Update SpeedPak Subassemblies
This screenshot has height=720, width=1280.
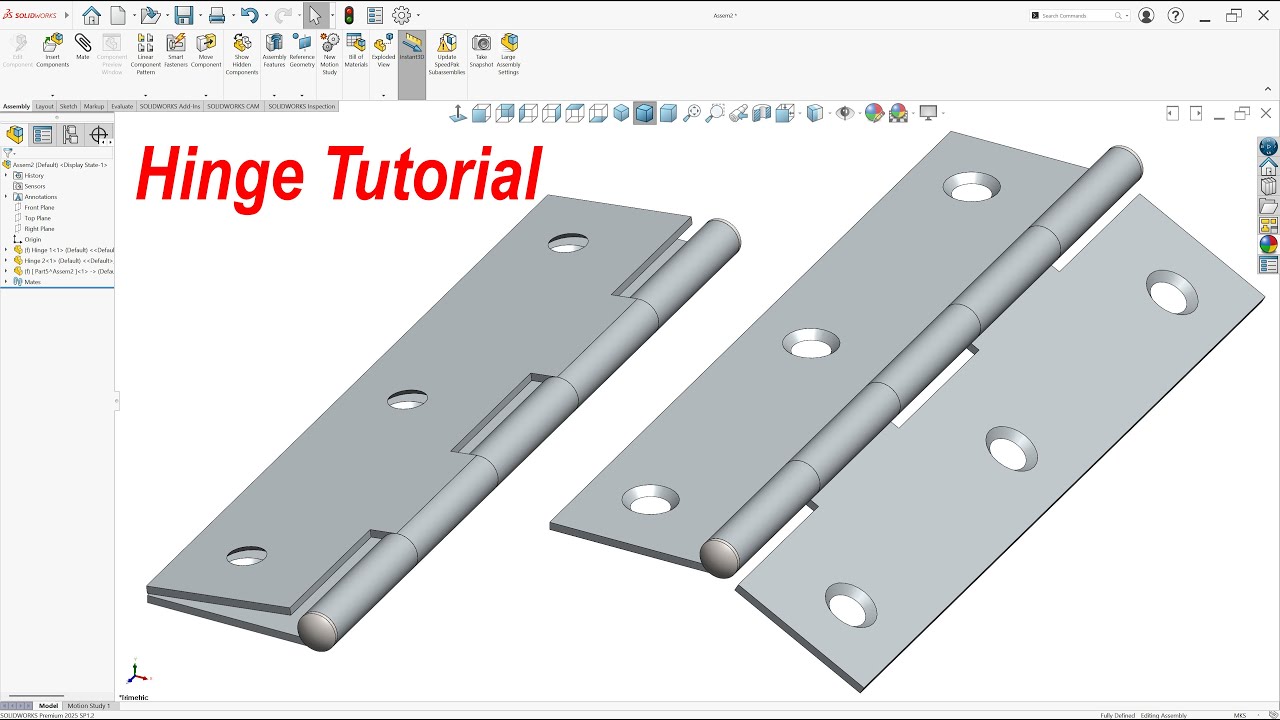447,54
